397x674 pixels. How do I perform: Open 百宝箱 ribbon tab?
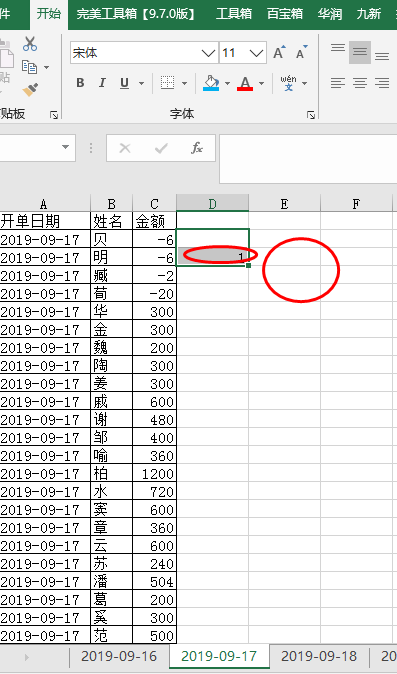click(285, 14)
